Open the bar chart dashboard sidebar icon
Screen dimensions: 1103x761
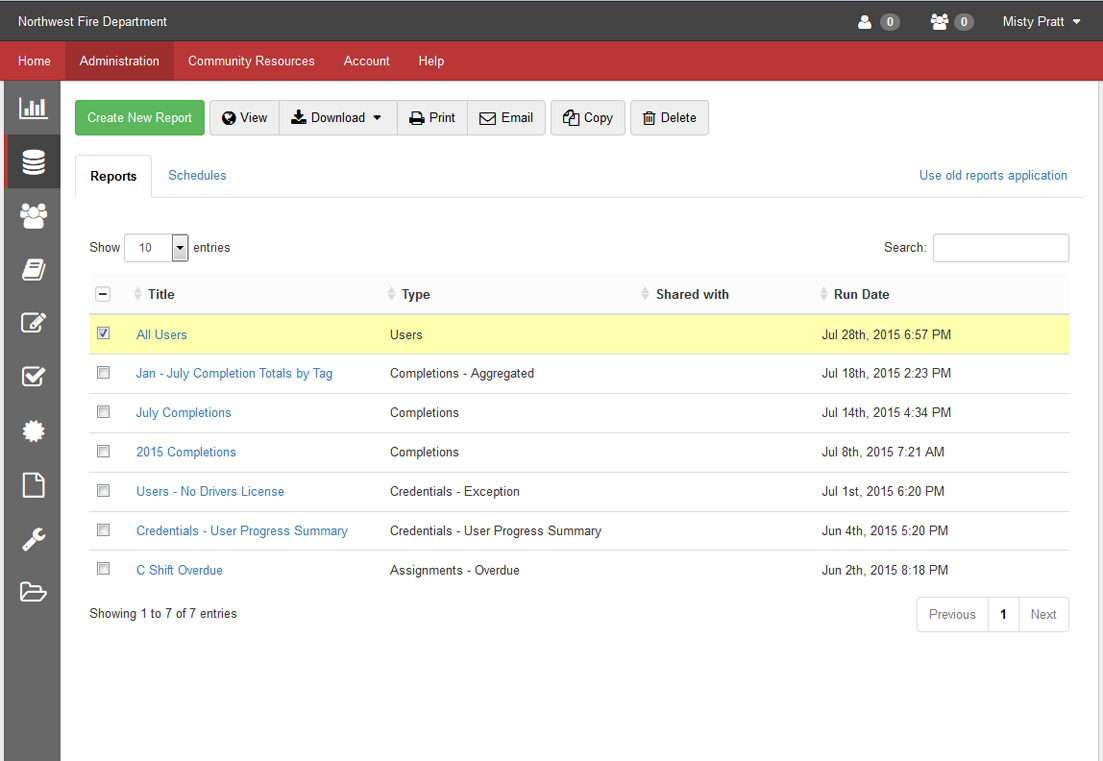pos(33,108)
